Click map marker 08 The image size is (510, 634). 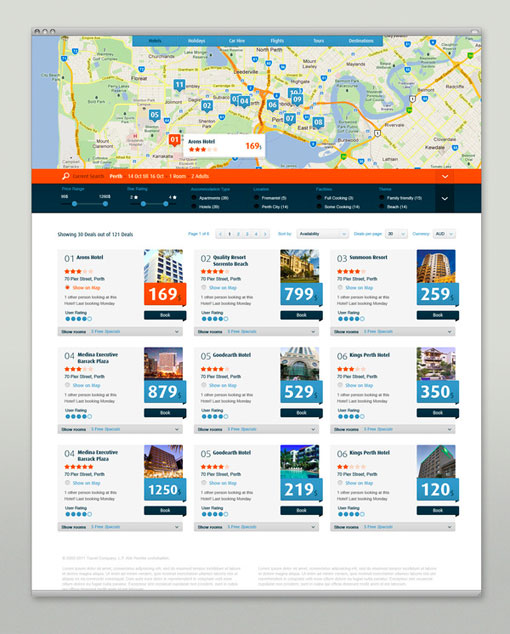[318, 123]
